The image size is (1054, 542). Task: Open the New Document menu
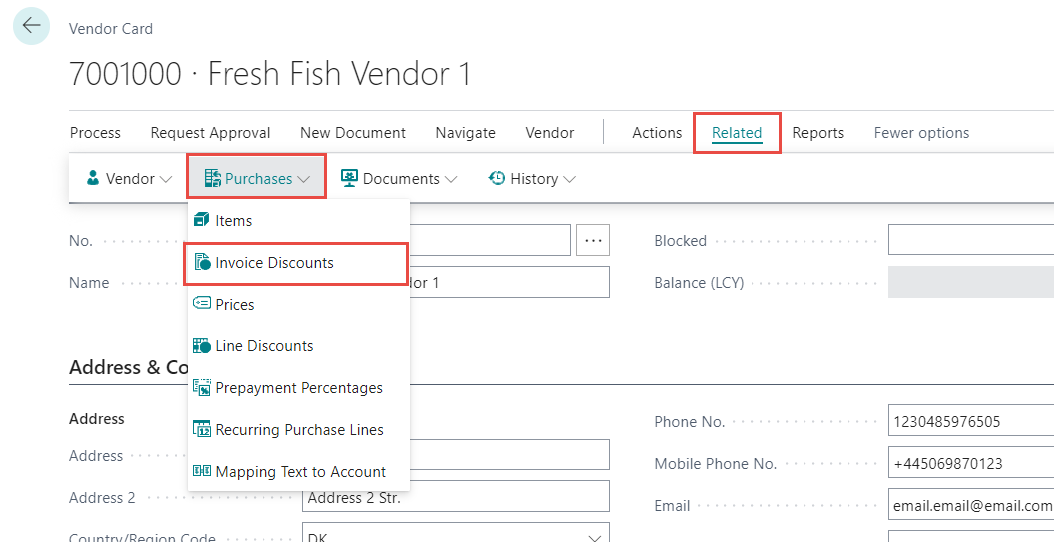point(353,133)
